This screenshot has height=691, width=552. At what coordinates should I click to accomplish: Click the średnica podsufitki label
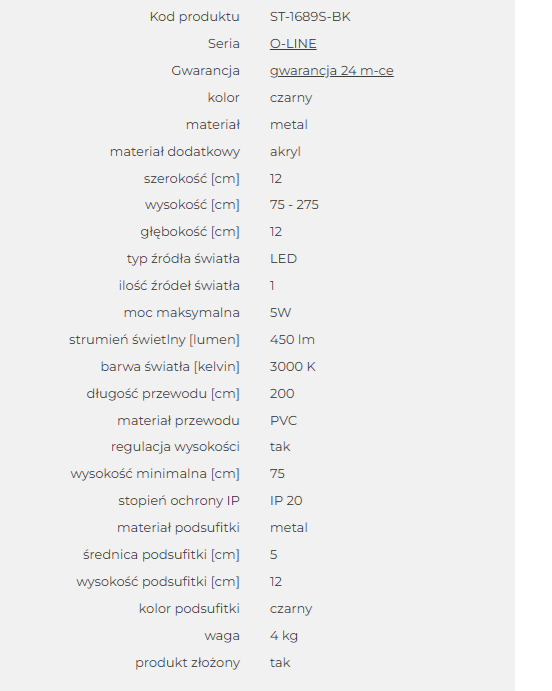pos(161,555)
